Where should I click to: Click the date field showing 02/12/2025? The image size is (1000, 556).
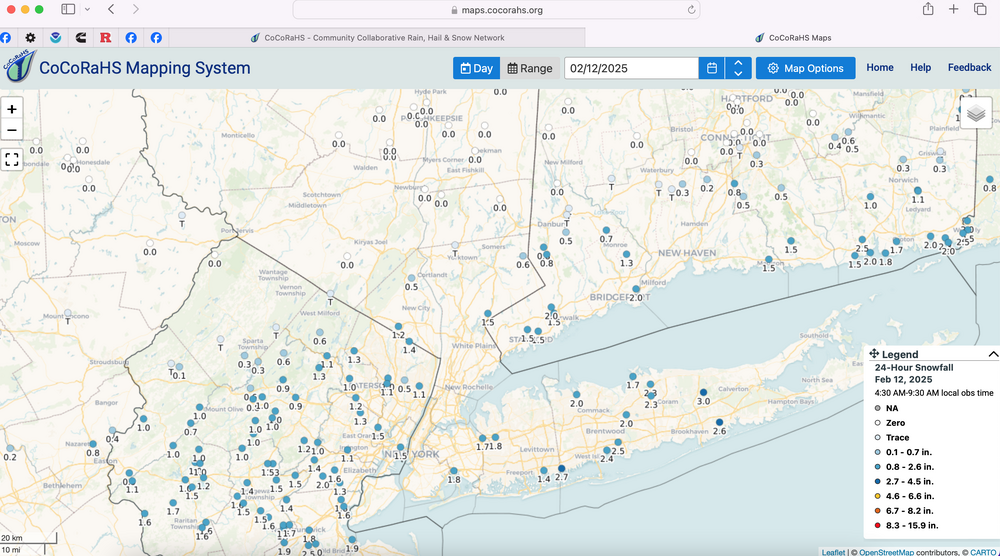coord(631,68)
